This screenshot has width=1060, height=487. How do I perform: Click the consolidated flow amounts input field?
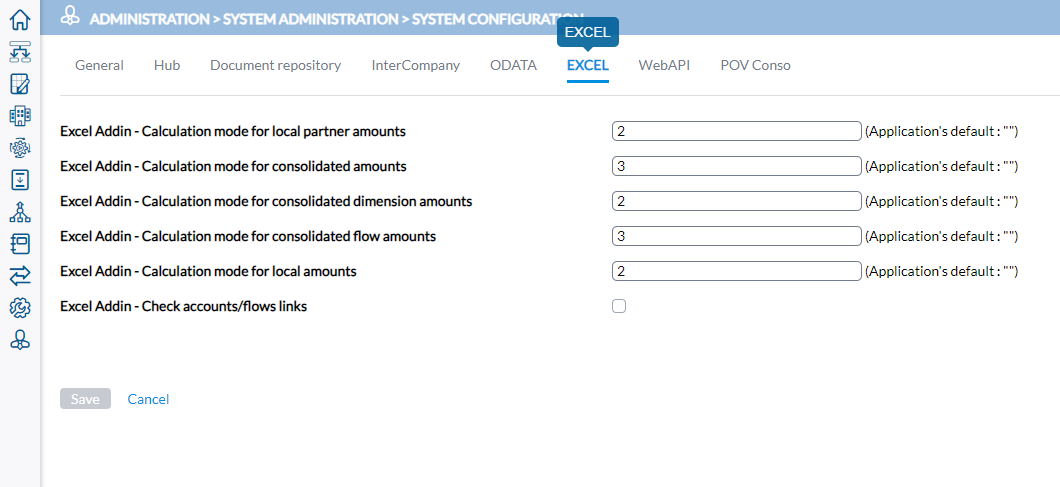click(737, 236)
